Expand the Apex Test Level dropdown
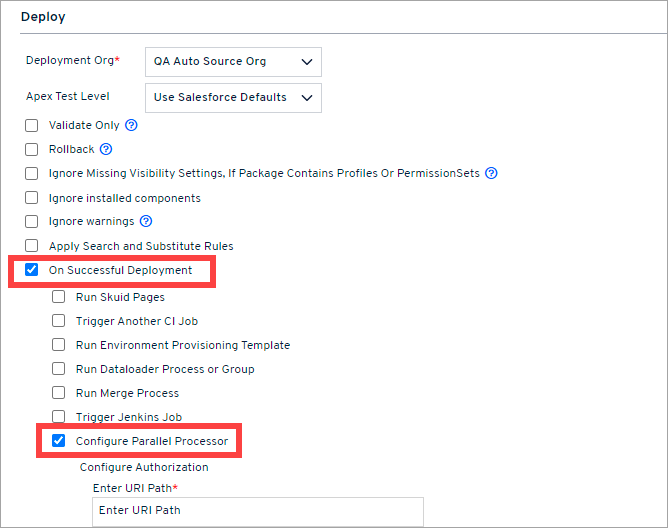Viewport: 668px width, 528px height. coord(233,97)
